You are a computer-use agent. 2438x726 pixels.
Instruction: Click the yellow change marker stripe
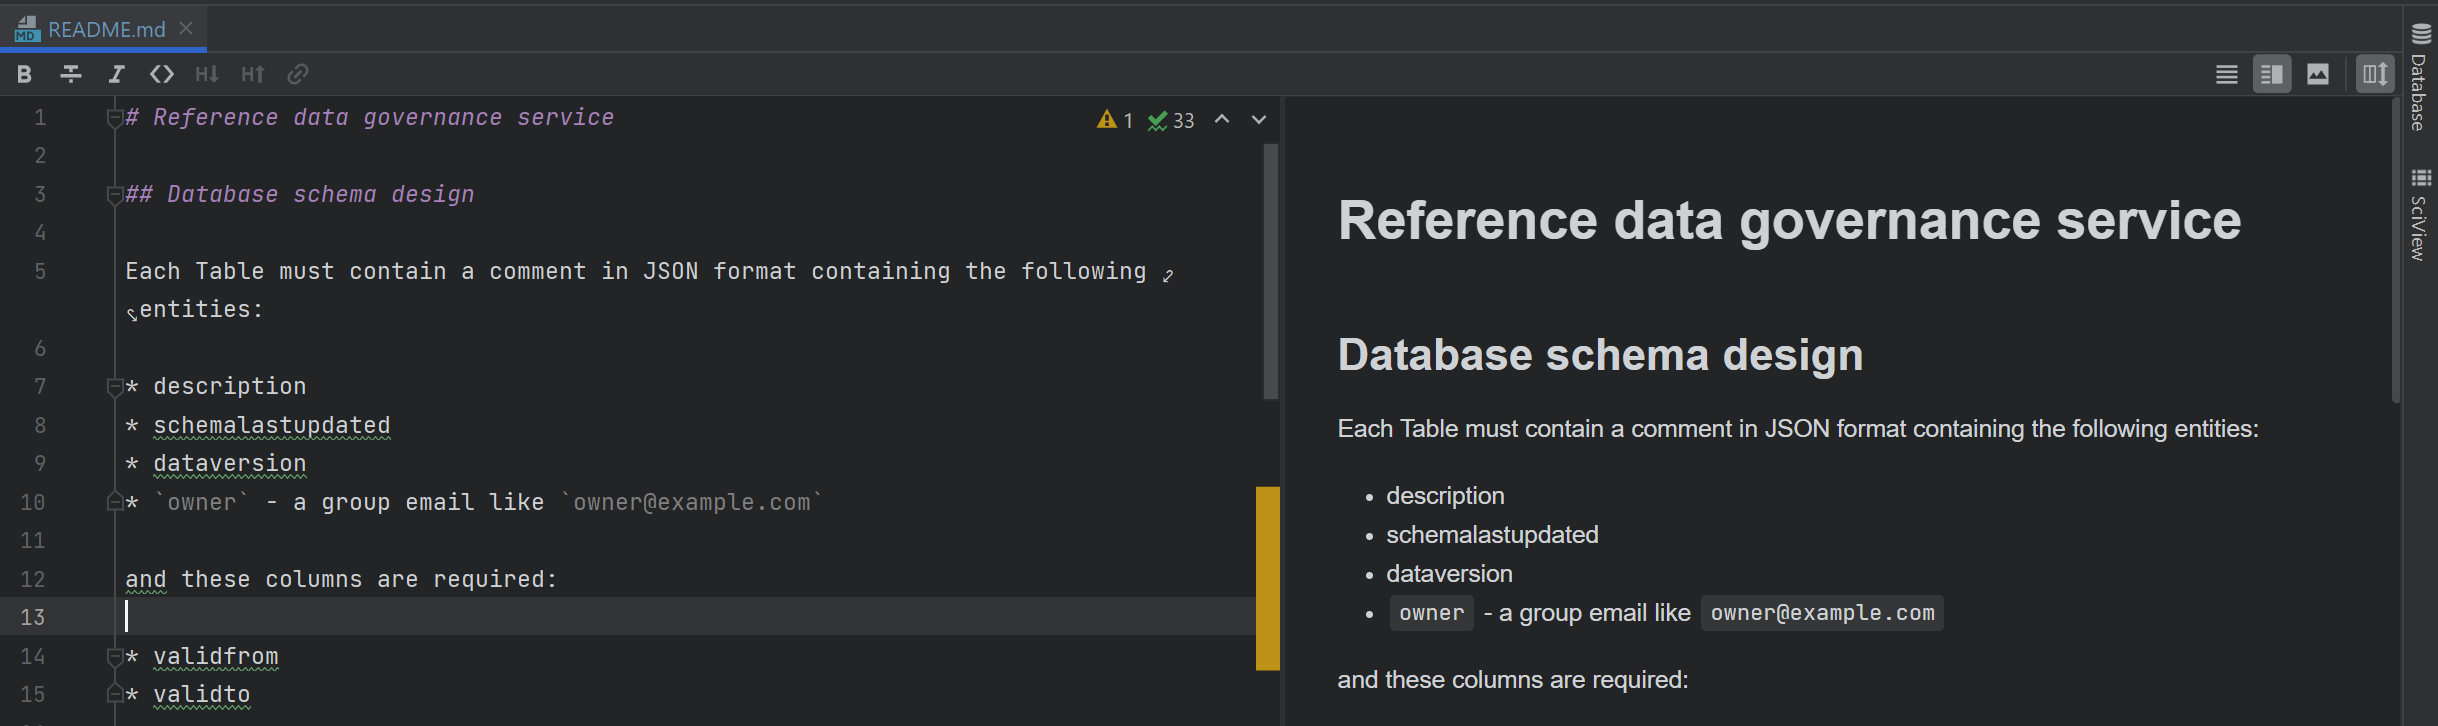coord(1268,578)
